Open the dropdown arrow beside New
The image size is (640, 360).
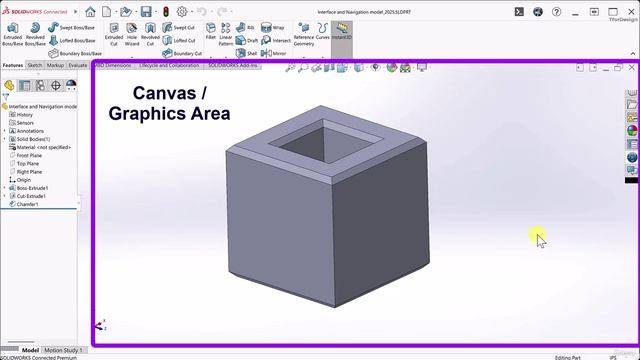(116, 12)
